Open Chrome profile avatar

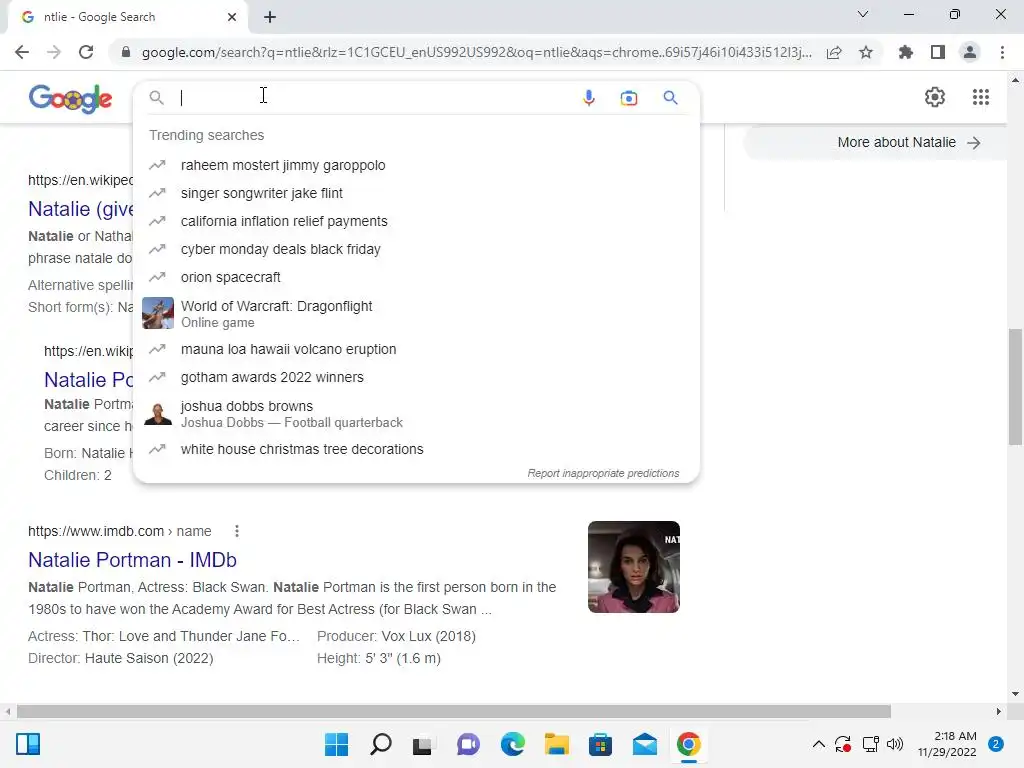pos(970,52)
